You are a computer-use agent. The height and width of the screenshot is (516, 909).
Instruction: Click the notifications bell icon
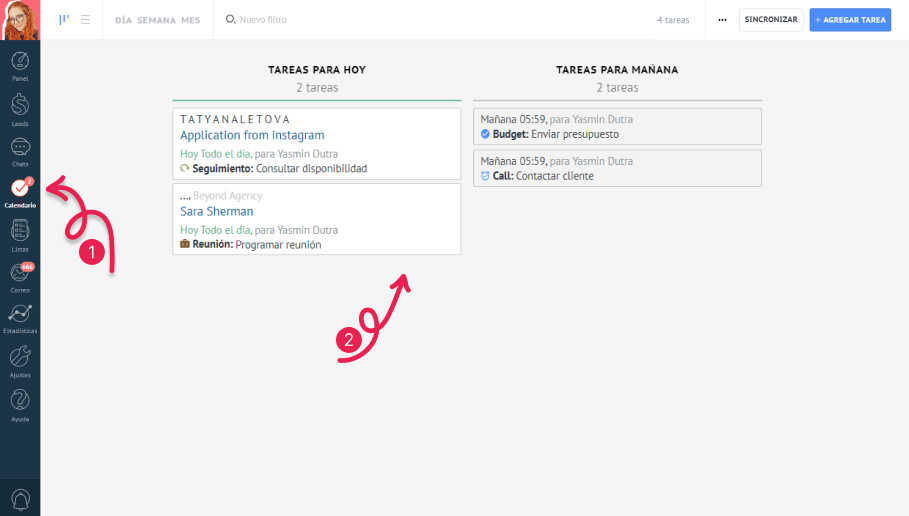click(x=20, y=498)
